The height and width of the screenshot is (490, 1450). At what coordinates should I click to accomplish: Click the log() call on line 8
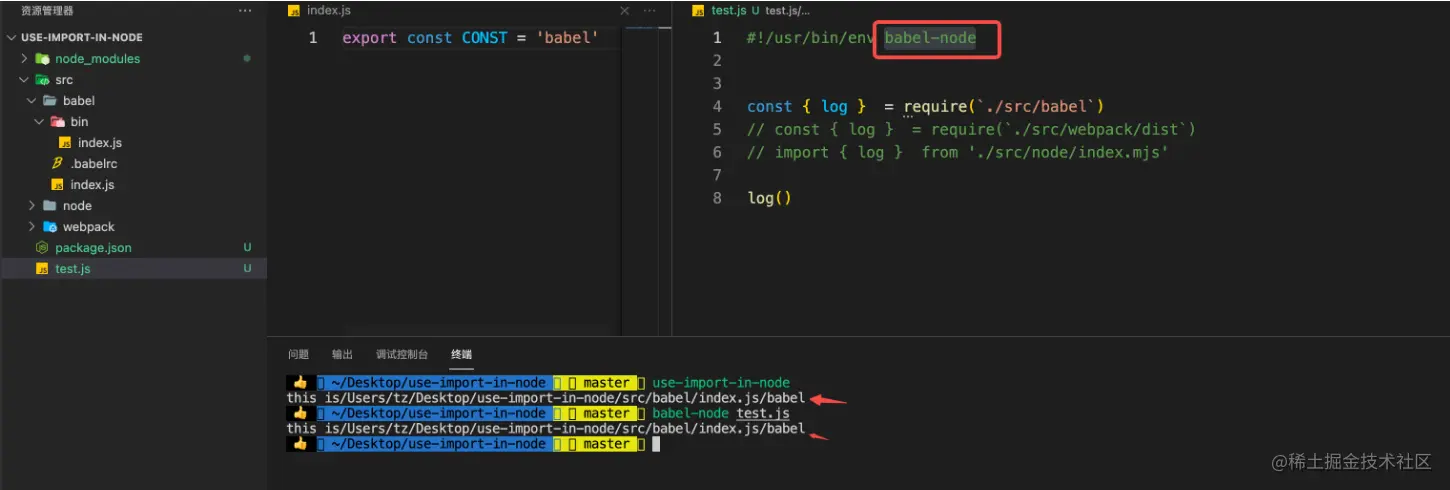pyautogui.click(x=769, y=198)
